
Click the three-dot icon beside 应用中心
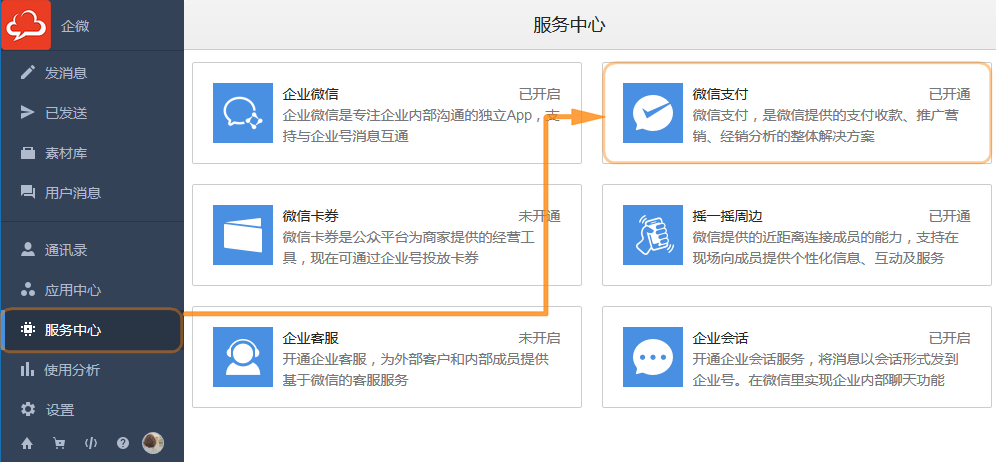click(x=27, y=289)
